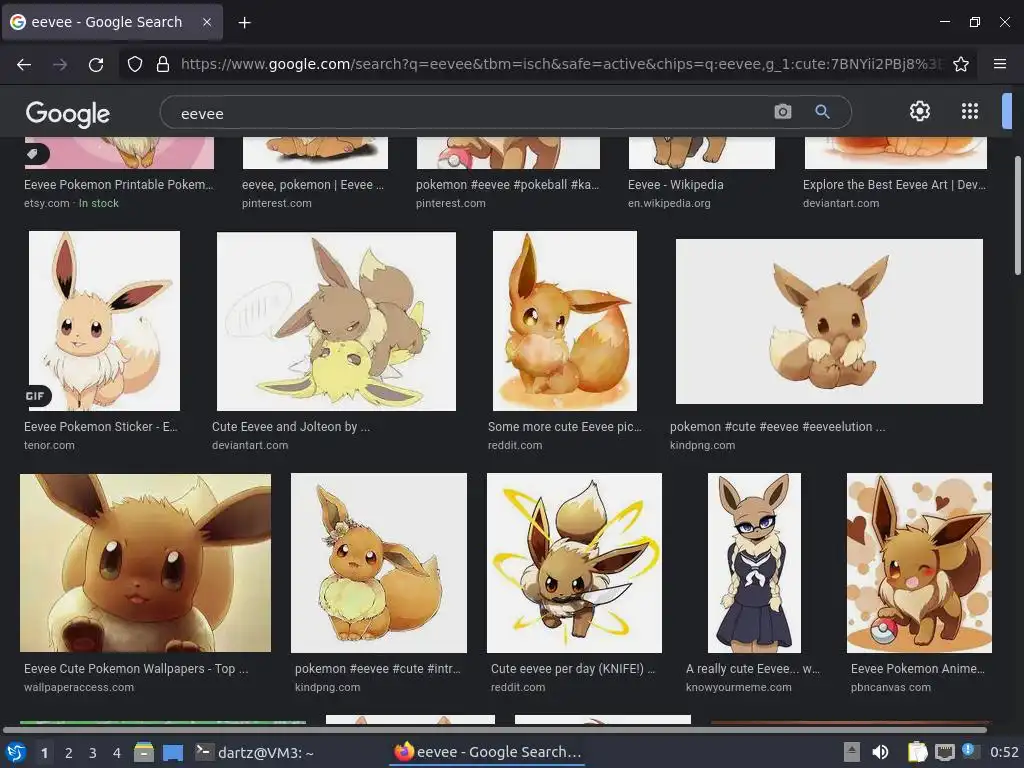Search by image with the camera icon
The width and height of the screenshot is (1024, 768).
pyautogui.click(x=782, y=112)
